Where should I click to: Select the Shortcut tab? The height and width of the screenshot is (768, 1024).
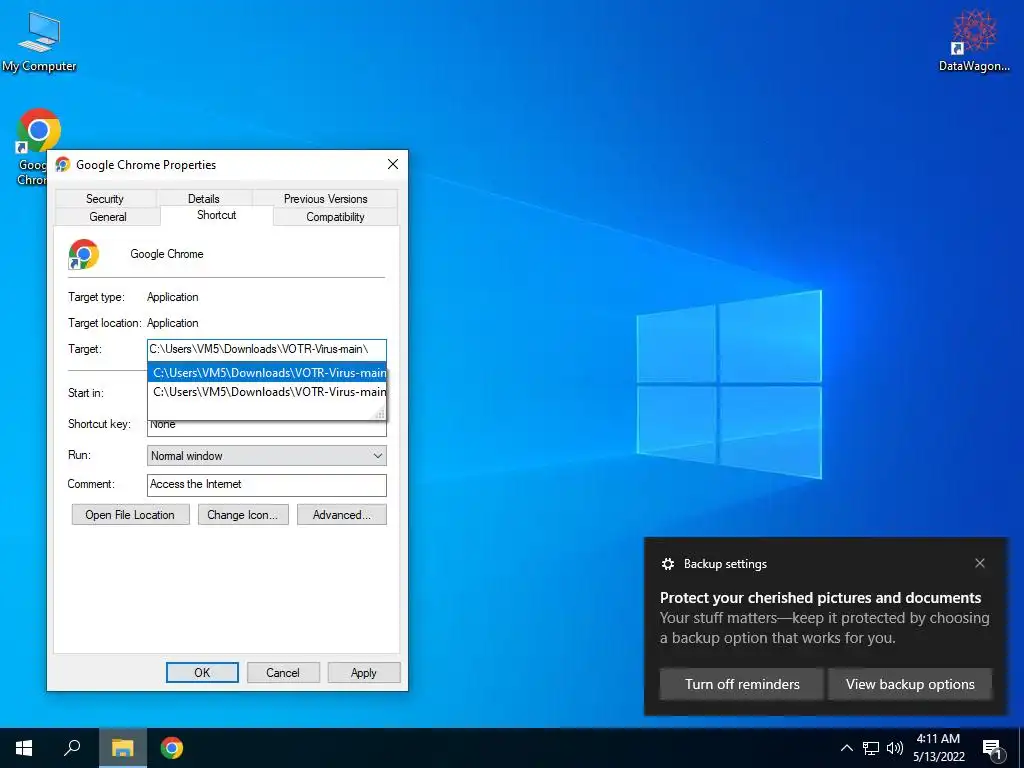pos(216,216)
